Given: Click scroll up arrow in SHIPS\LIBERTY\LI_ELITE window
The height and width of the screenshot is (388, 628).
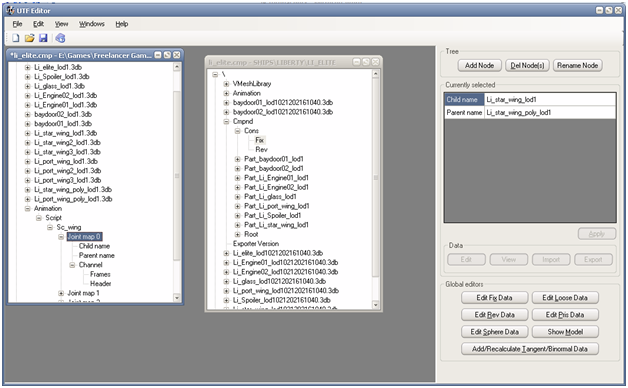Looking at the screenshot, I should (x=375, y=74).
